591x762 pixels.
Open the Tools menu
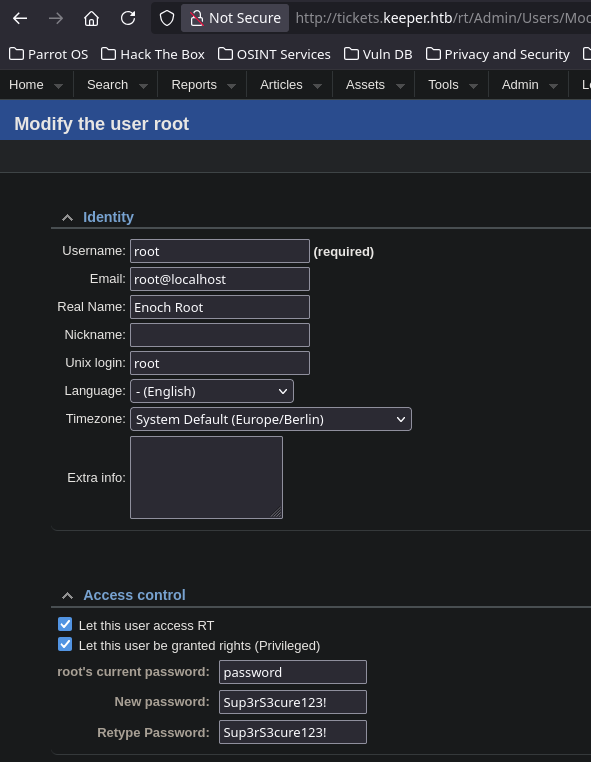(452, 85)
